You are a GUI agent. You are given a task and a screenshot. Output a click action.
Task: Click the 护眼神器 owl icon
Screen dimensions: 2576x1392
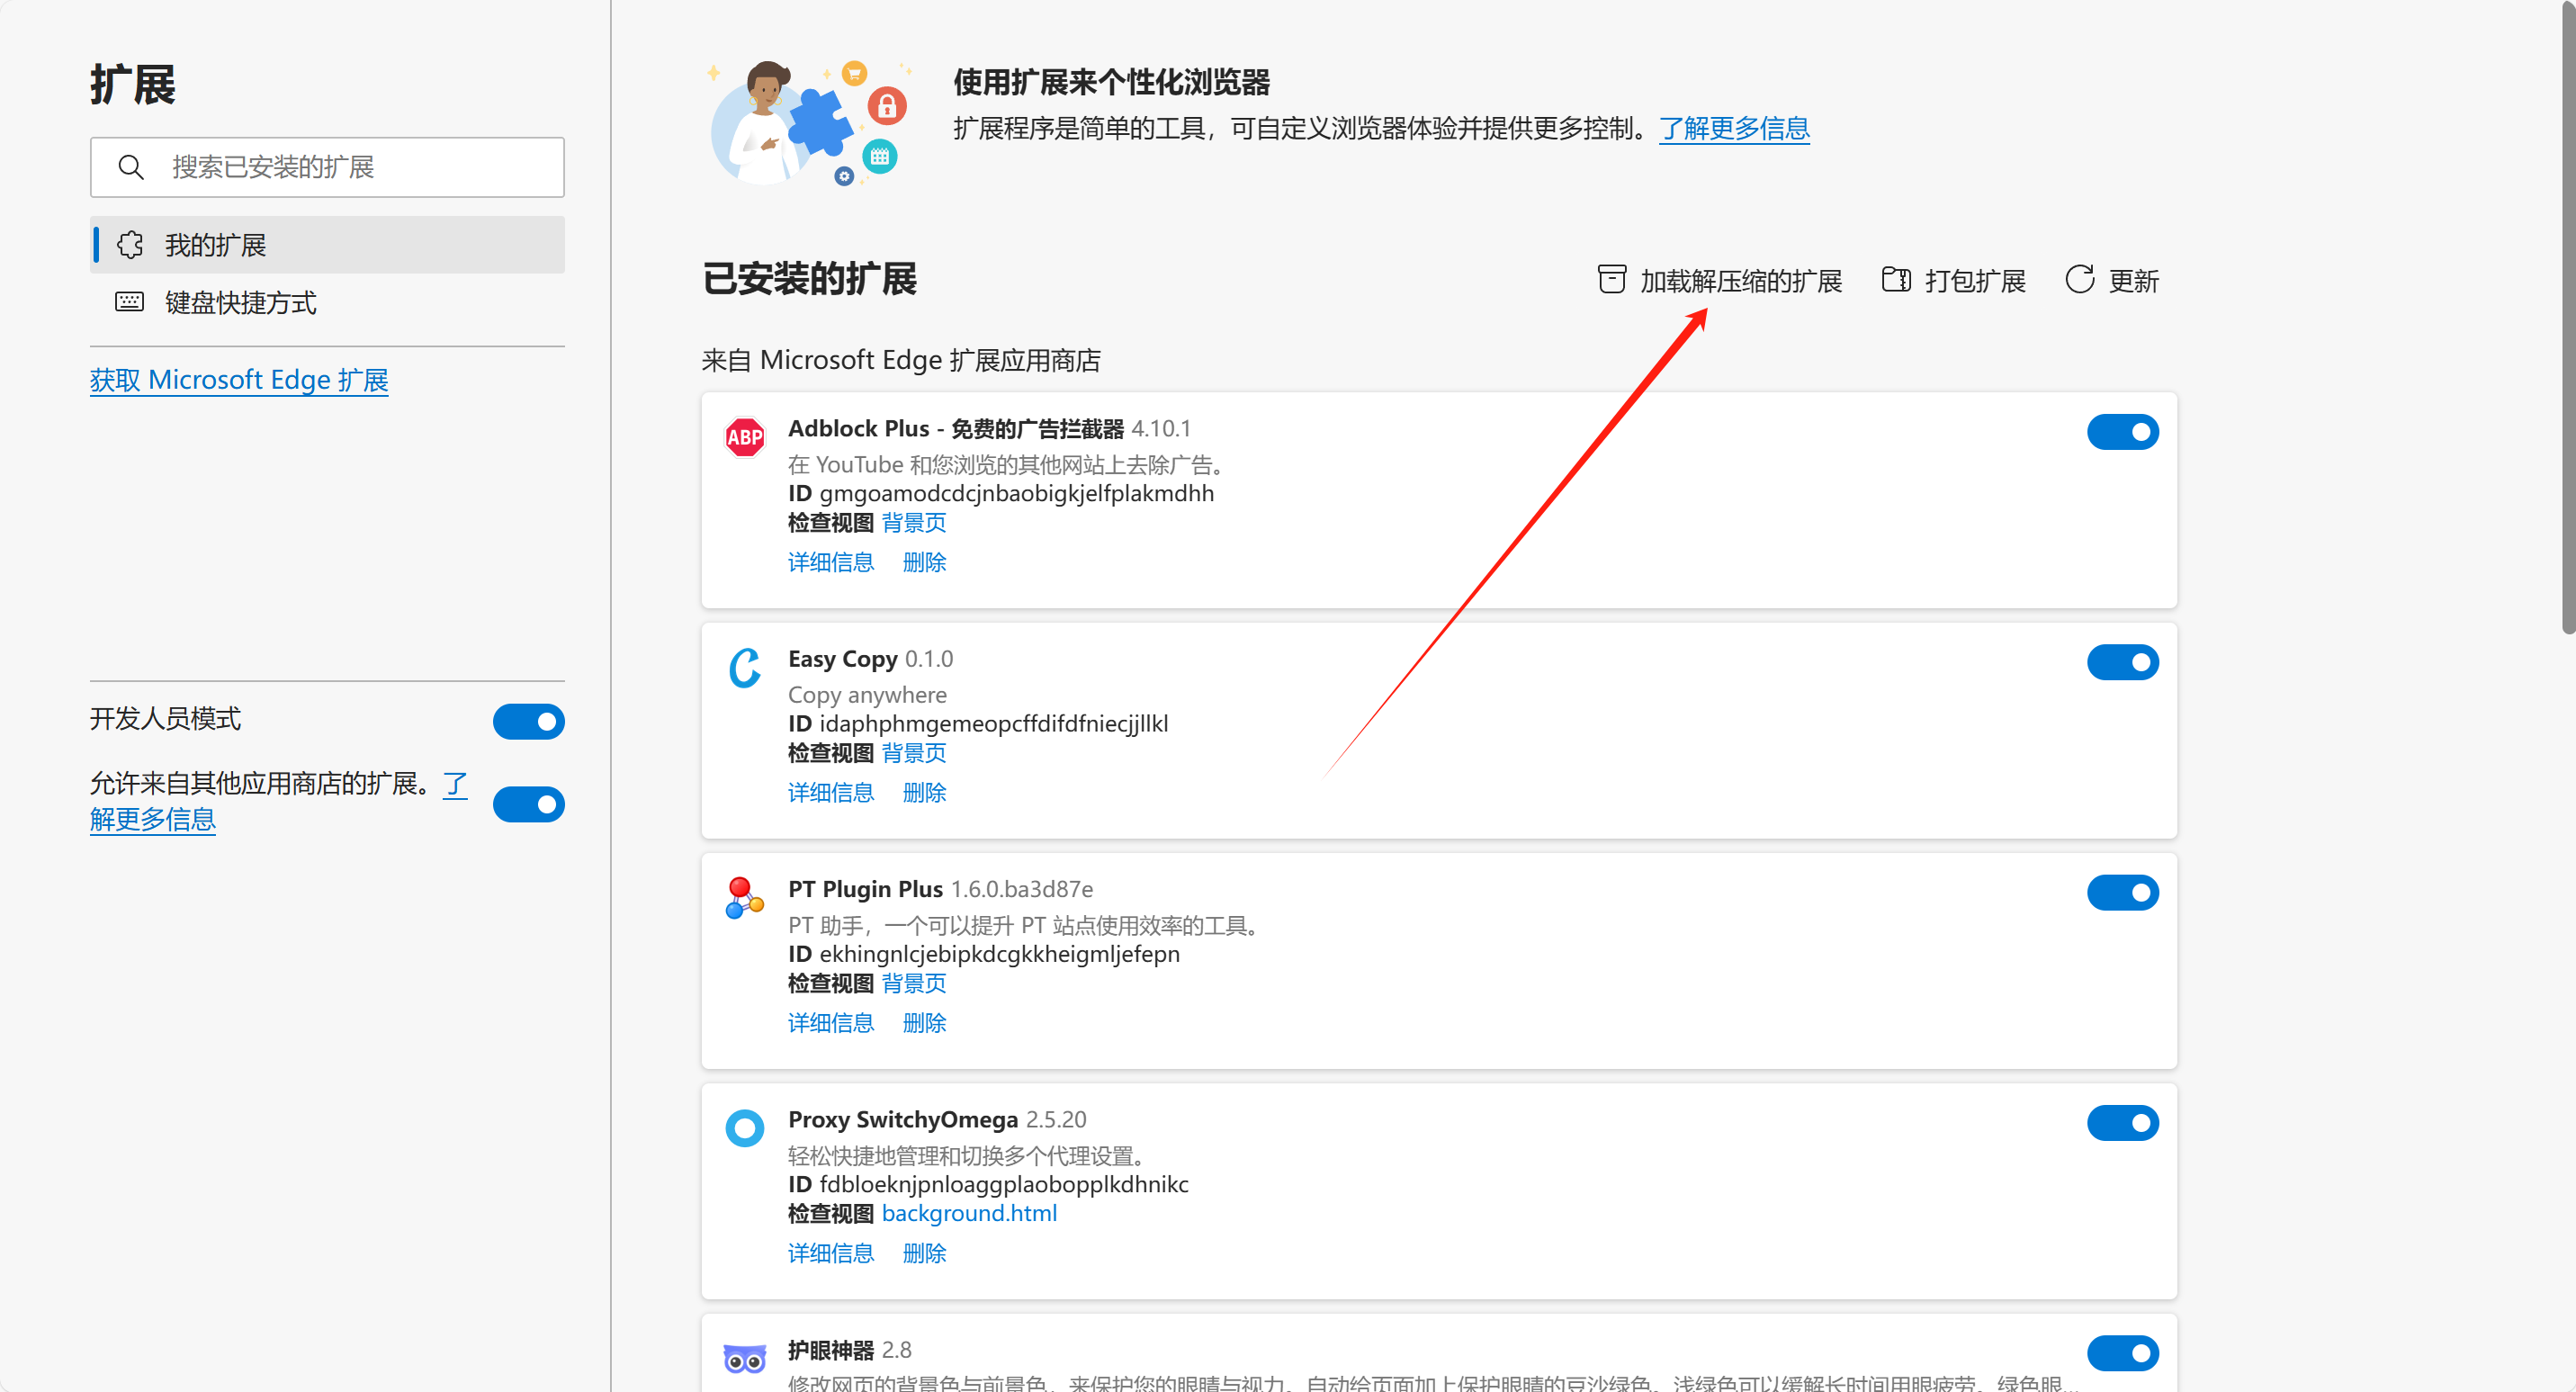[745, 1359]
